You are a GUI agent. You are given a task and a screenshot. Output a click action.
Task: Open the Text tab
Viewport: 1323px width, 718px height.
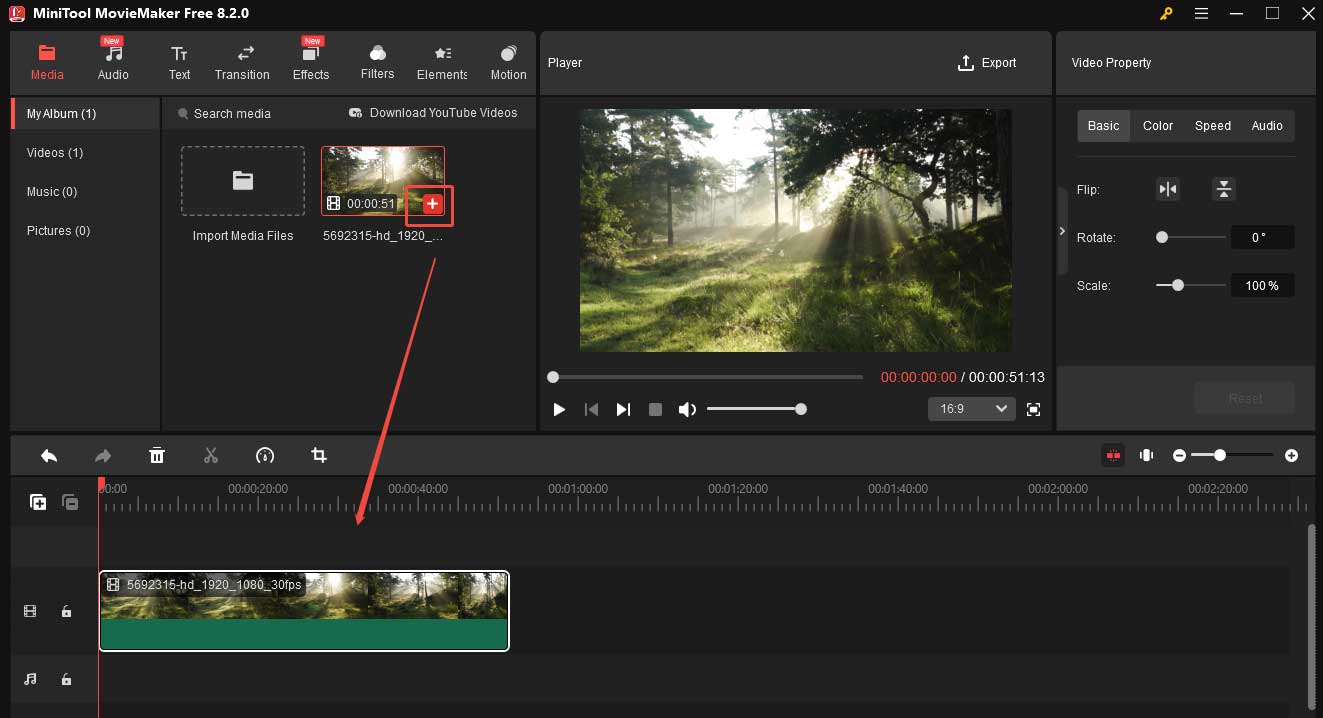(x=179, y=62)
